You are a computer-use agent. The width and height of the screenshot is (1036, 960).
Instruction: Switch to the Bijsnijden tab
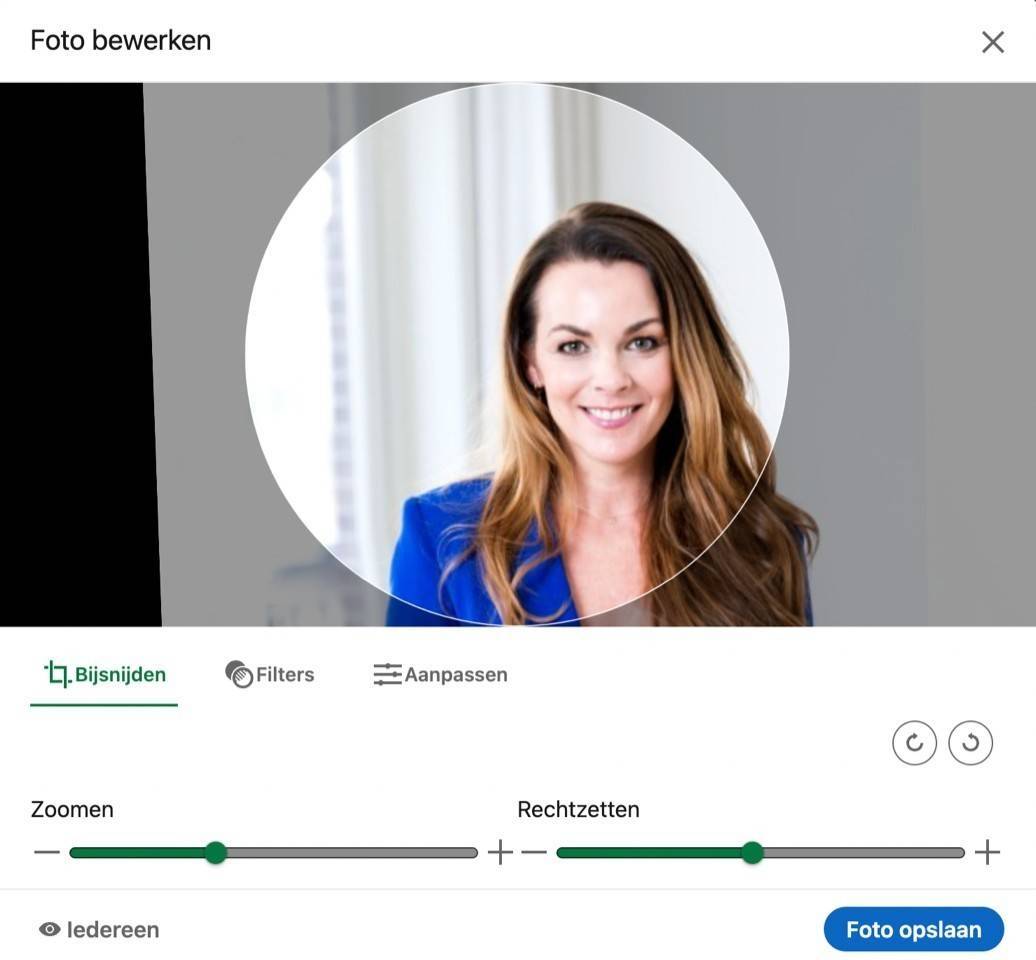coord(104,675)
